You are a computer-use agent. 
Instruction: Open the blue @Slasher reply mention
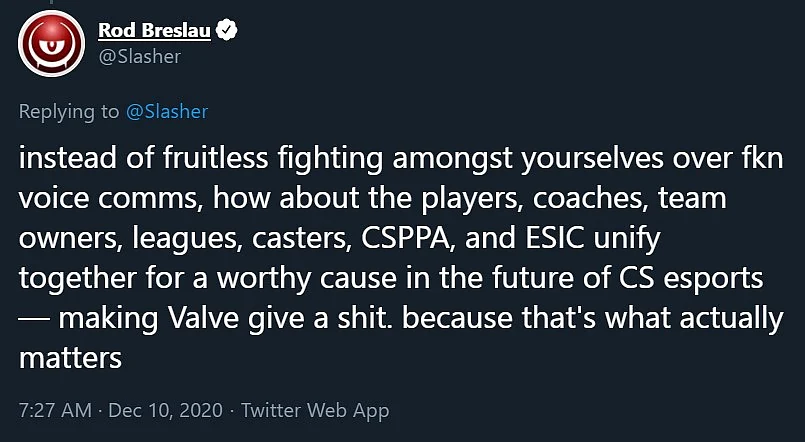167,112
